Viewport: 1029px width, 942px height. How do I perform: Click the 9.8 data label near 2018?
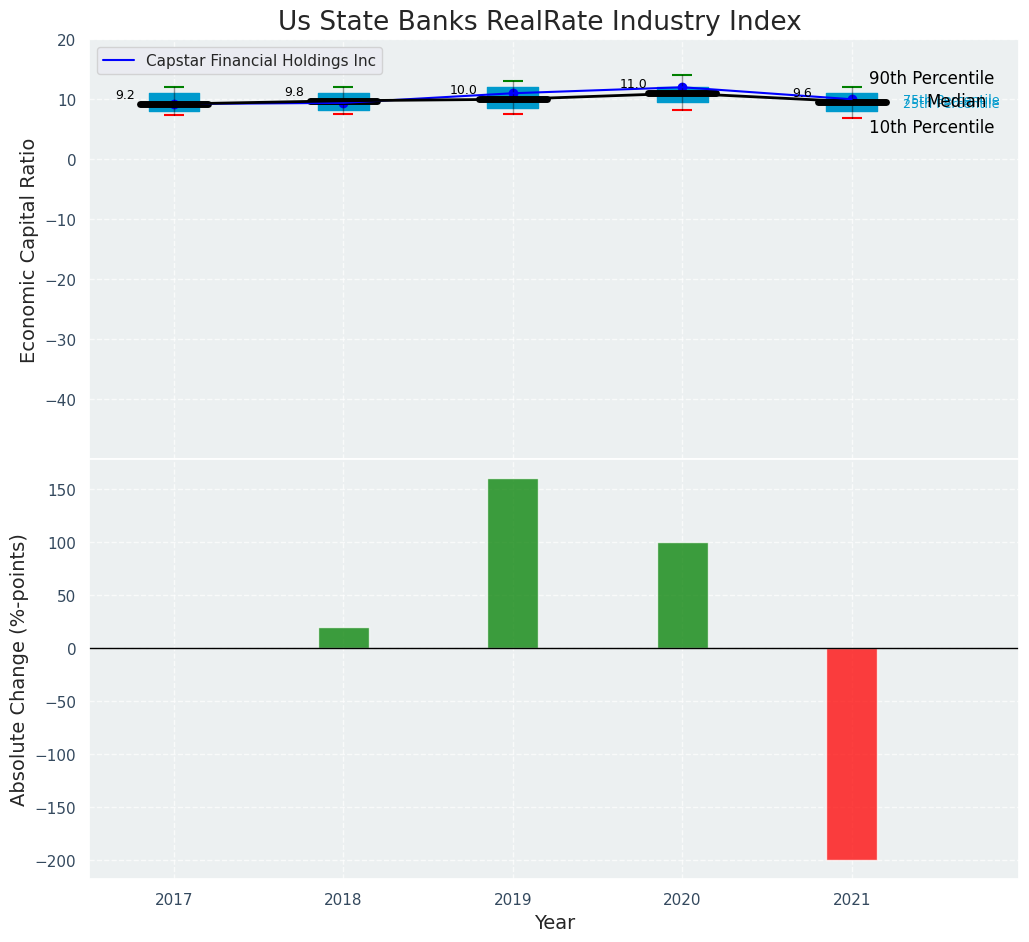click(294, 92)
